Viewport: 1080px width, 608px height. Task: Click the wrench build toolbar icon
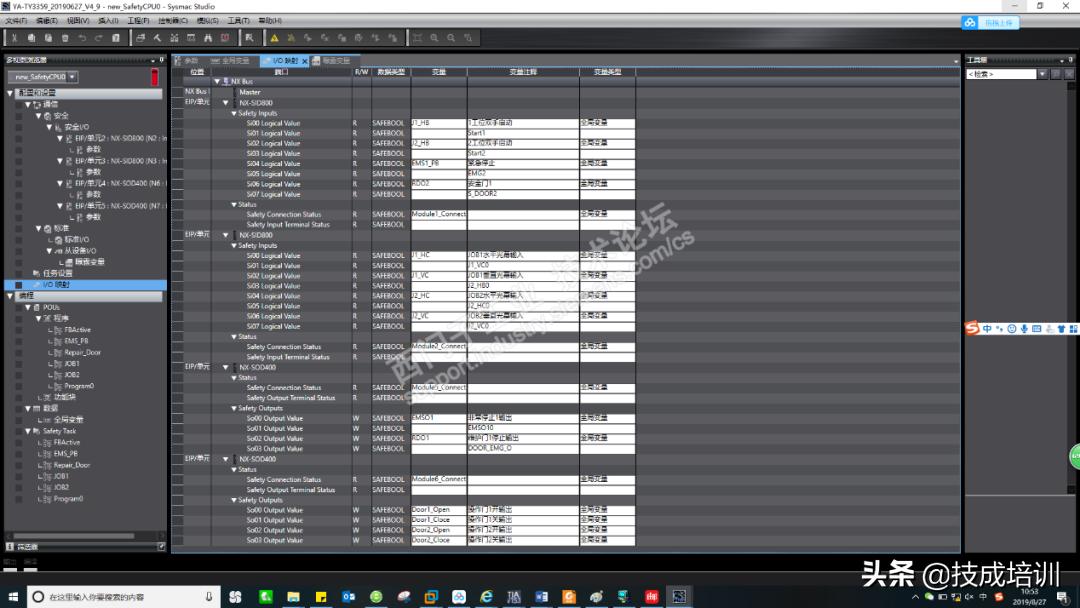click(157, 38)
